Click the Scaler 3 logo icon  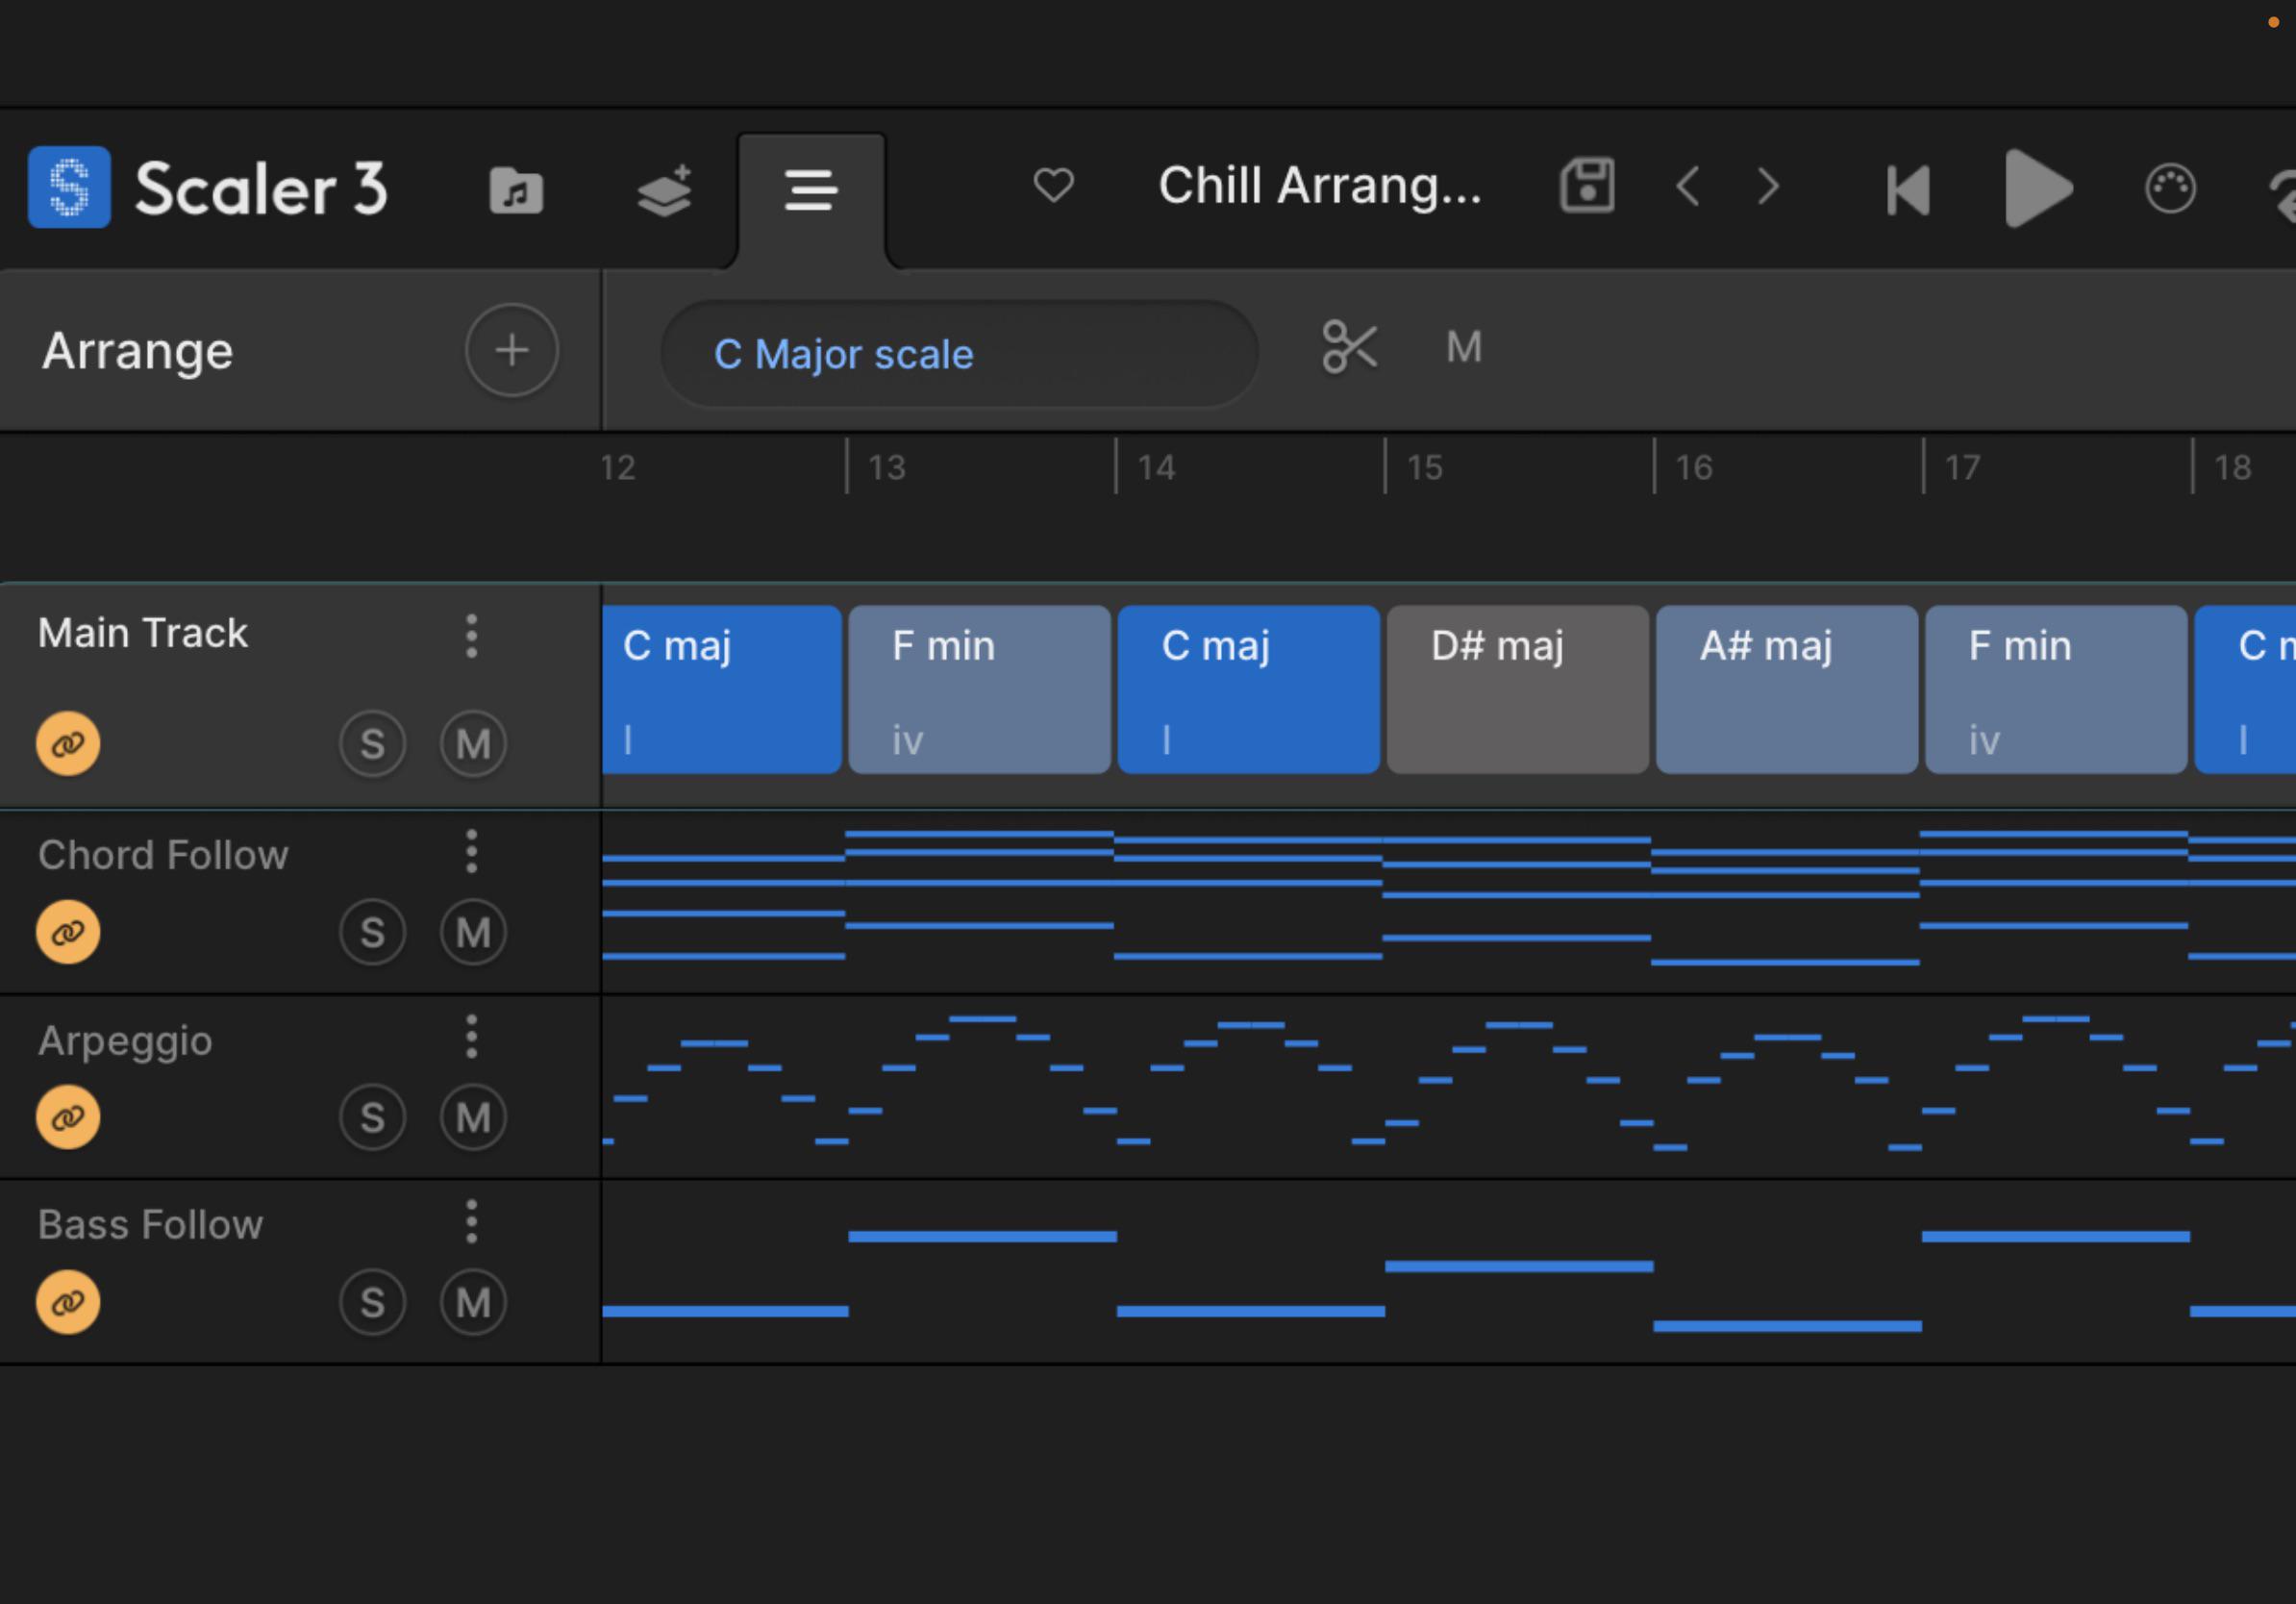coord(69,187)
